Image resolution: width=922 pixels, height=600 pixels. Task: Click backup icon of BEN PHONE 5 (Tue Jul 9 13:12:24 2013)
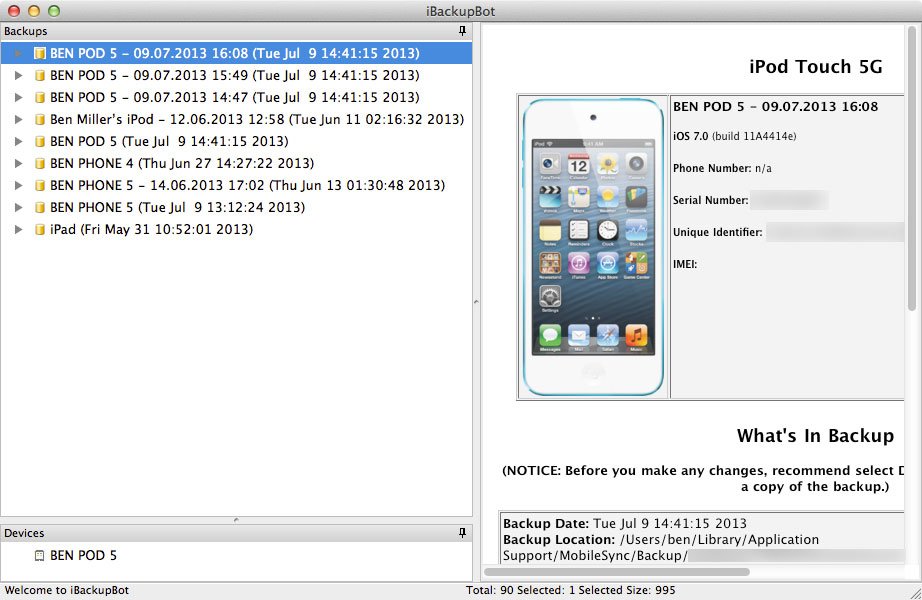[39, 207]
